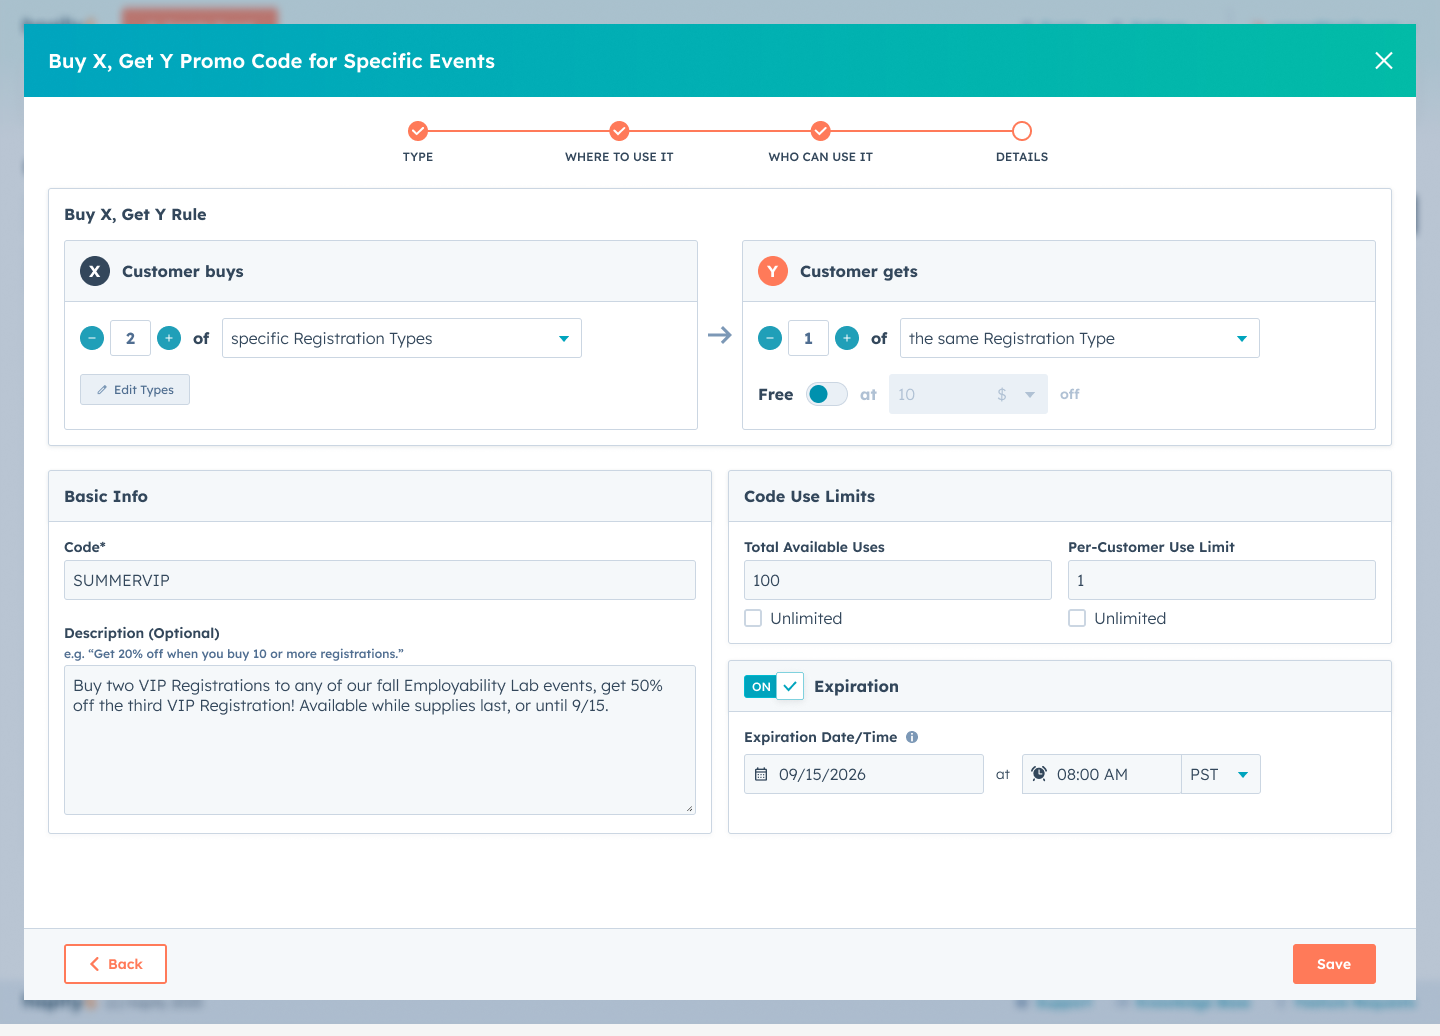Viewport: 1440px width, 1036px height.
Task: Click the expiration date 09/15/2026 field
Action: tap(864, 774)
